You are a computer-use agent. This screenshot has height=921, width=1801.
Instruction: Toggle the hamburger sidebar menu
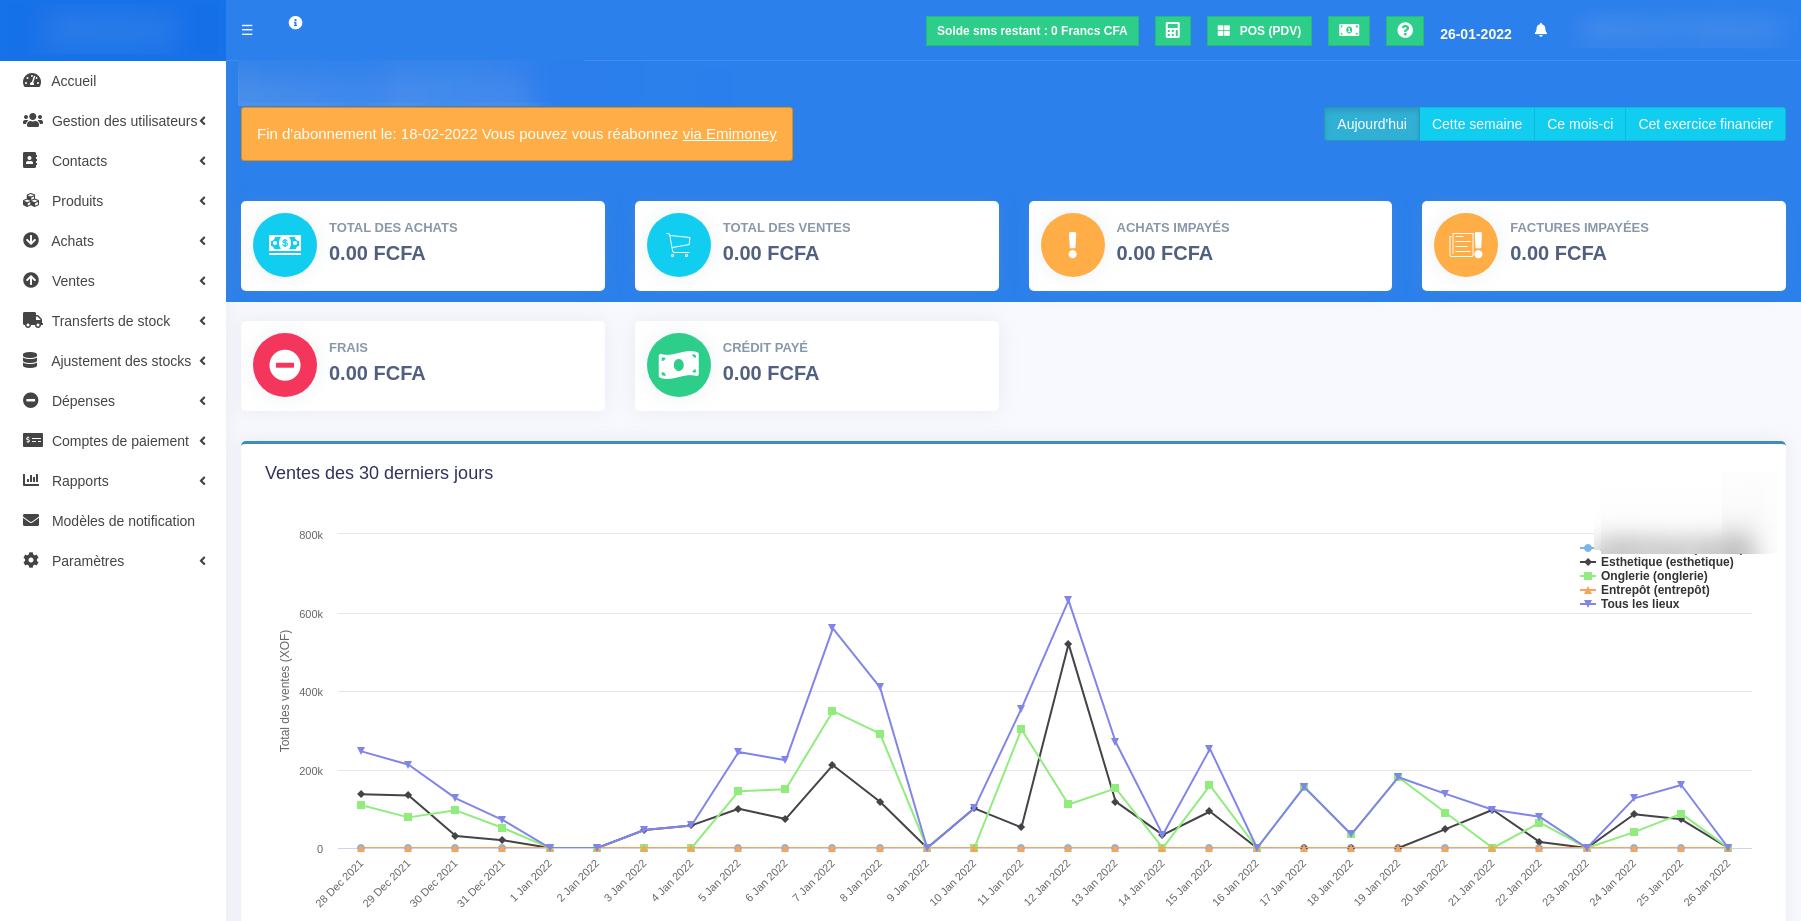(247, 30)
